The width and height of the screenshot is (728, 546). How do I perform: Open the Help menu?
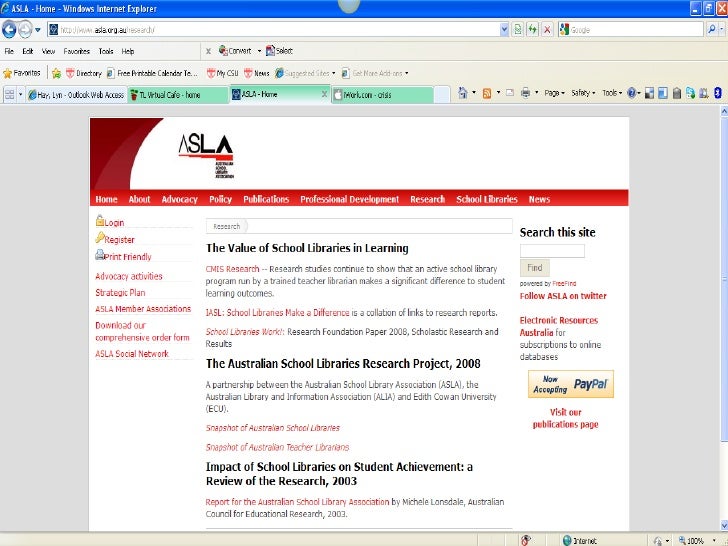pyautogui.click(x=128, y=52)
